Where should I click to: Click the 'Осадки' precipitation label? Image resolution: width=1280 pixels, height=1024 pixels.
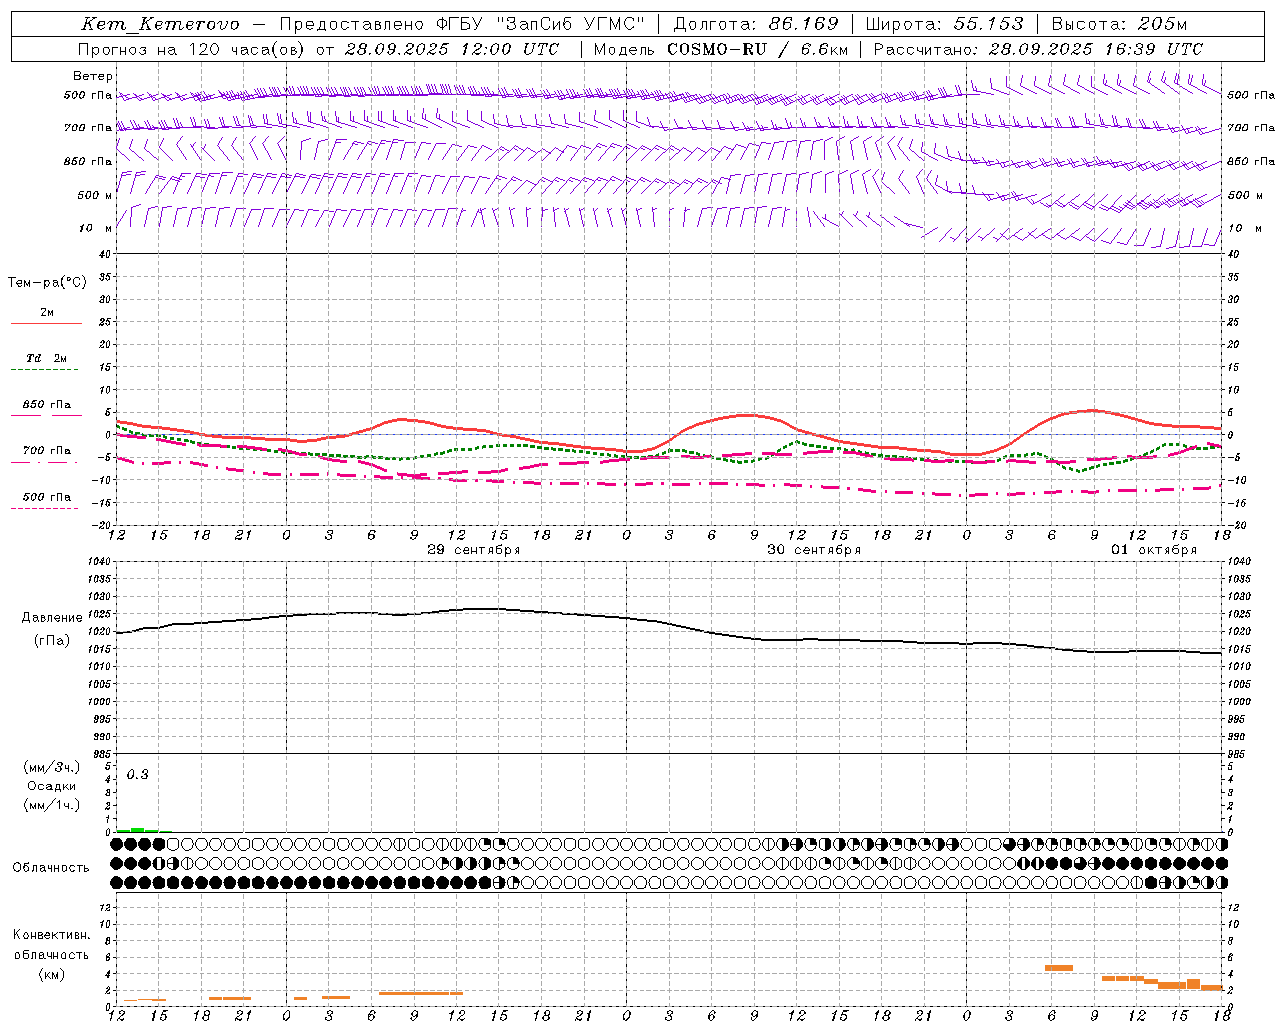pyautogui.click(x=52, y=786)
